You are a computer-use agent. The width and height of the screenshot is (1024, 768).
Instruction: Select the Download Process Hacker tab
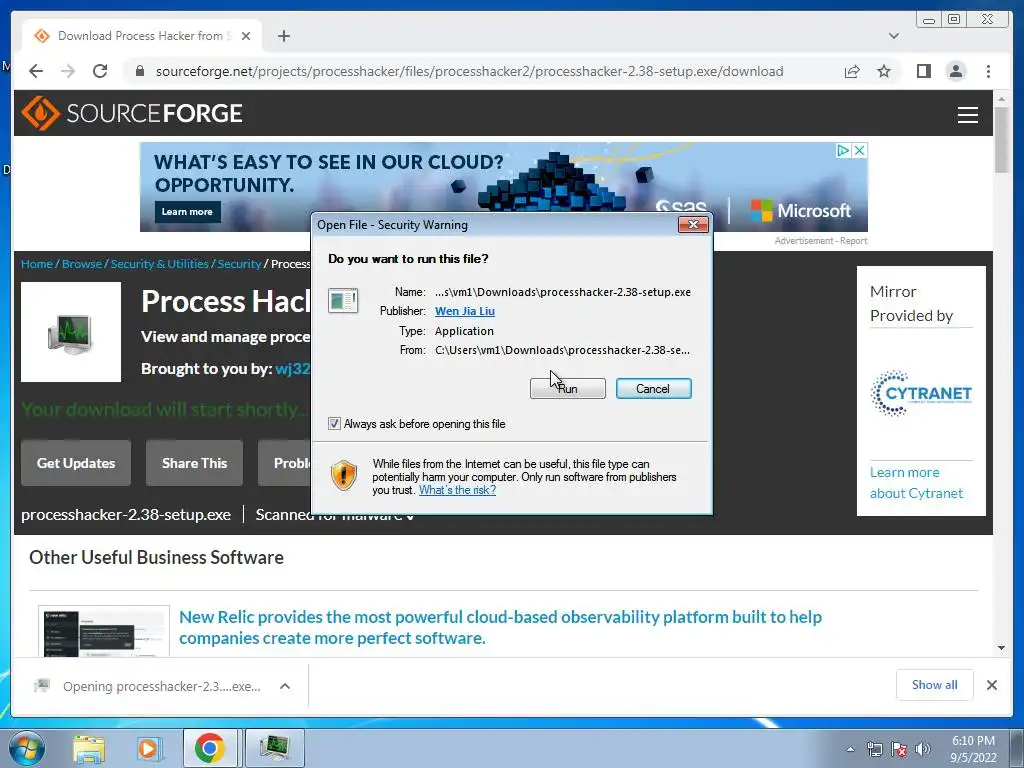141,36
